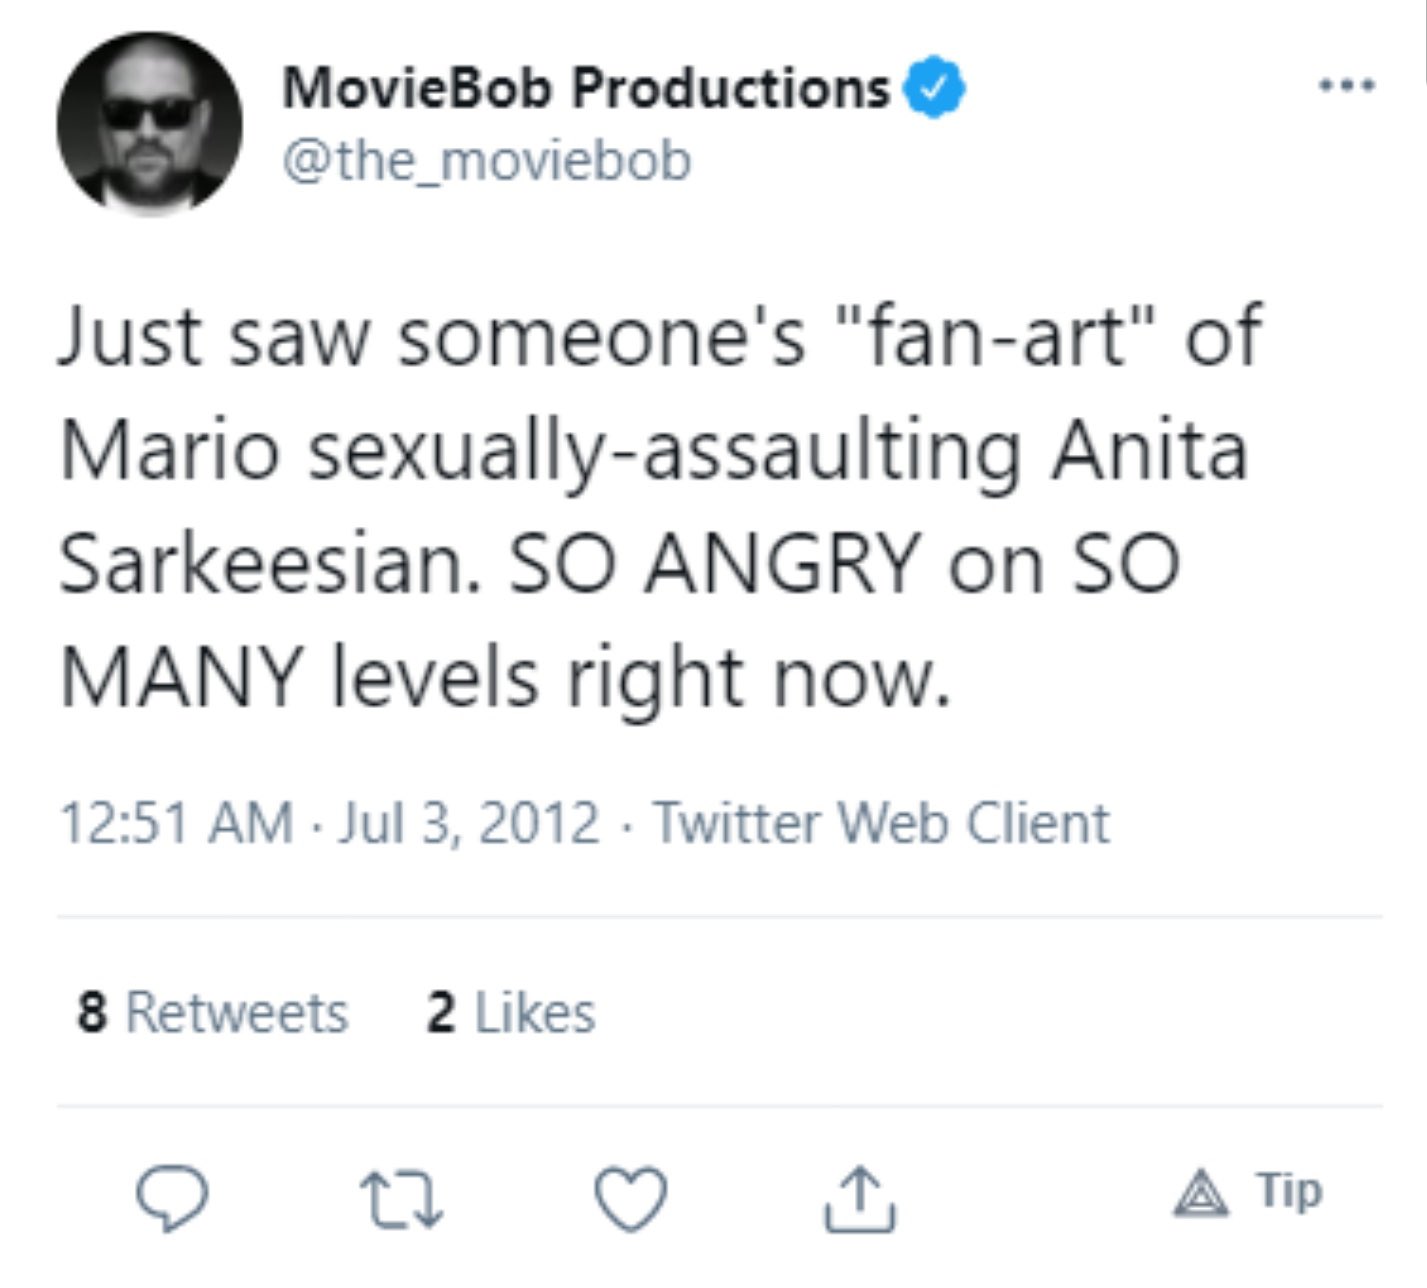Screen dimensions: 1427x1288
Task: View the 8 Retweets list
Action: [212, 1012]
